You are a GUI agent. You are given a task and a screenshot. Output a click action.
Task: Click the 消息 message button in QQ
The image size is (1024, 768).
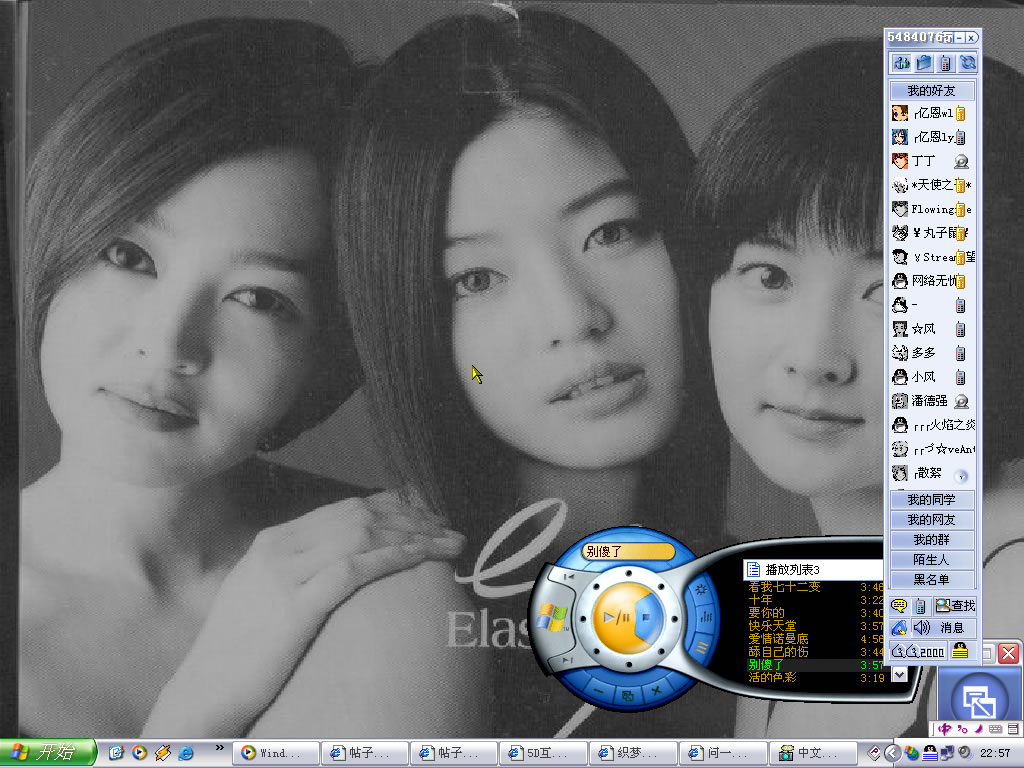[x=952, y=628]
